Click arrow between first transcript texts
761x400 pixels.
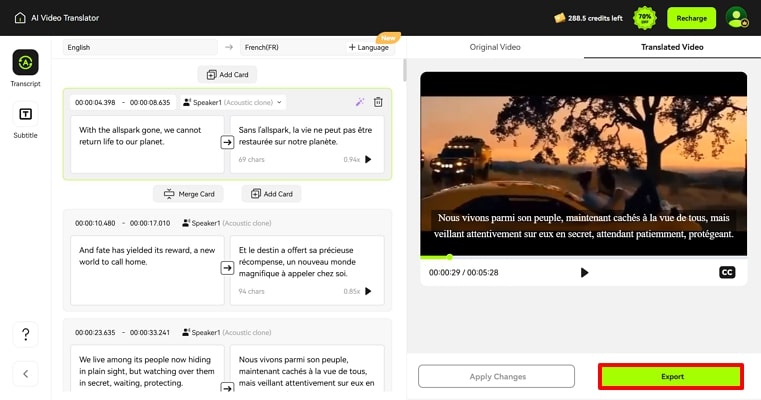(227, 142)
